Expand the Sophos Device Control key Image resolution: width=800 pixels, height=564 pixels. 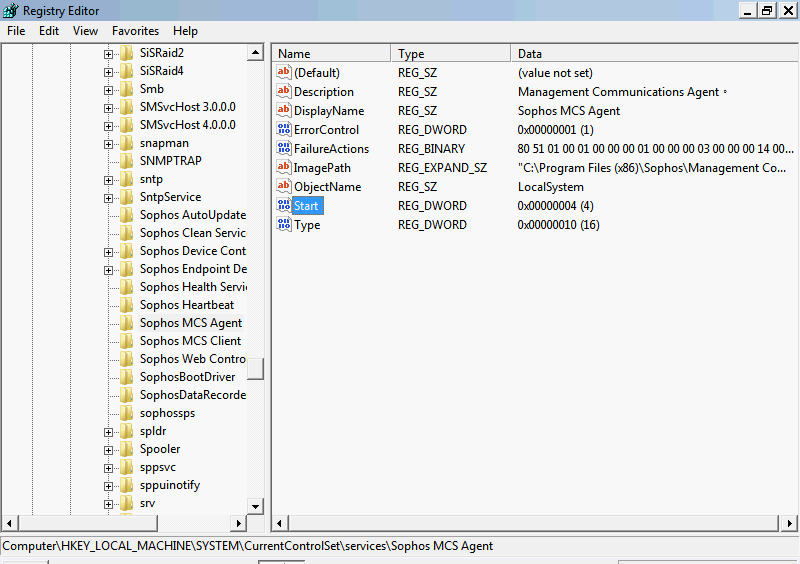coord(108,252)
